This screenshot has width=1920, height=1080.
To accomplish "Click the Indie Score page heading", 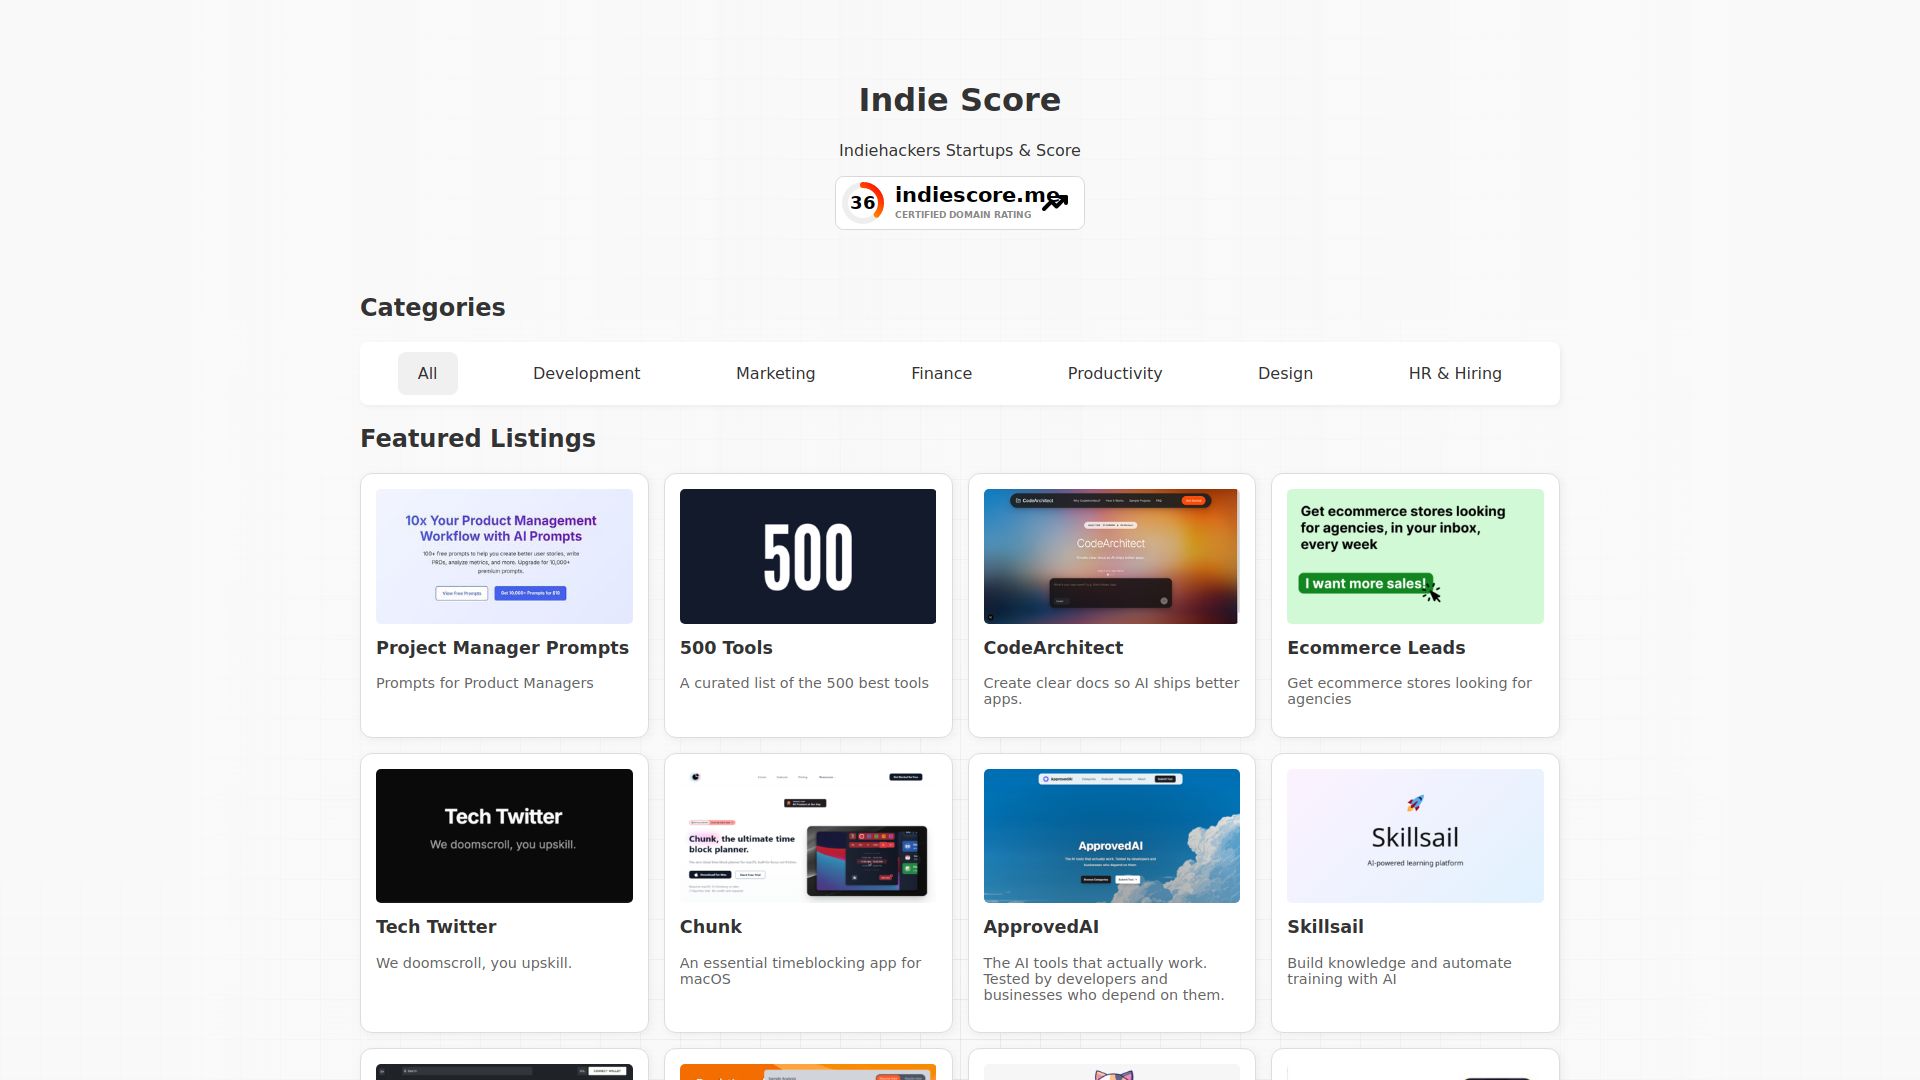I will point(959,100).
